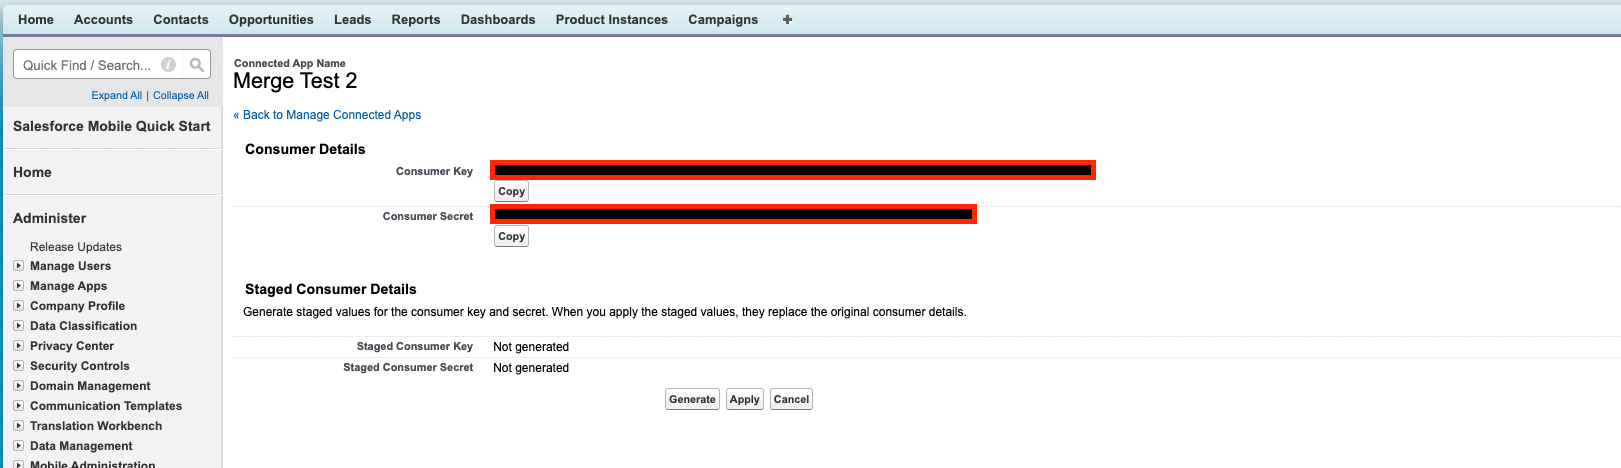Expand the Data Classification arrow

point(18,326)
